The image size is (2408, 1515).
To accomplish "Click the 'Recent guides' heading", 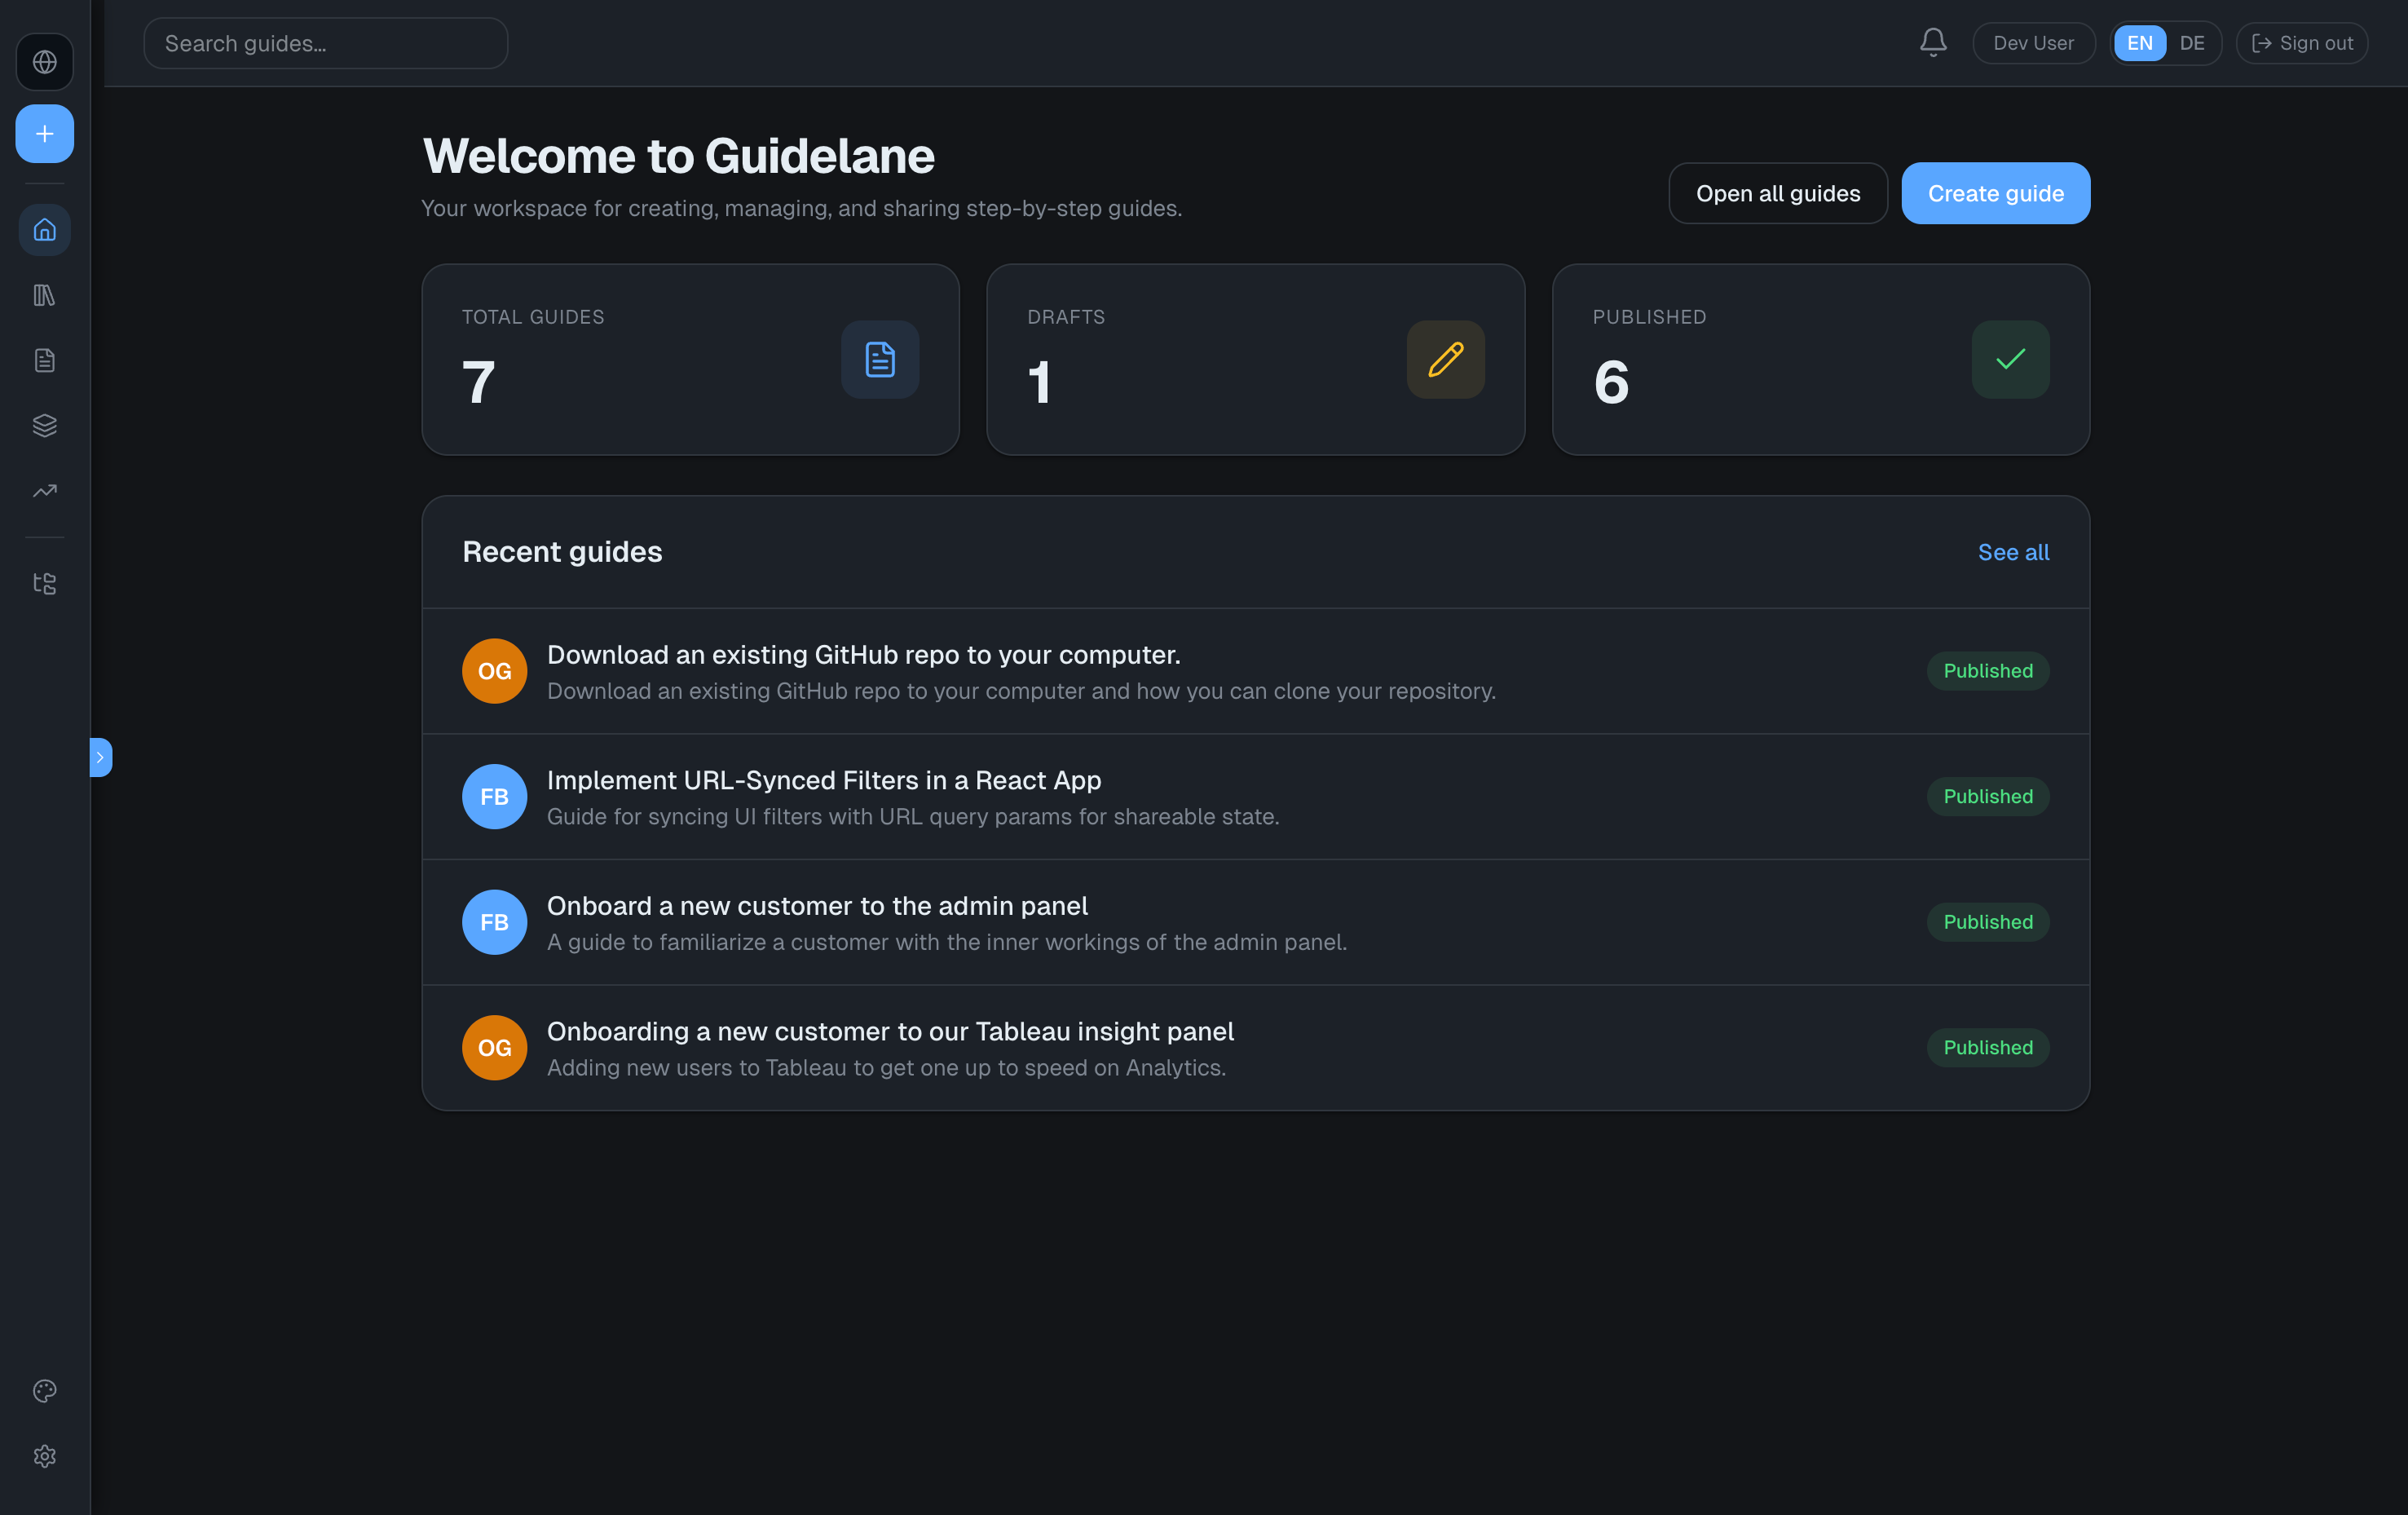I will 562,552.
